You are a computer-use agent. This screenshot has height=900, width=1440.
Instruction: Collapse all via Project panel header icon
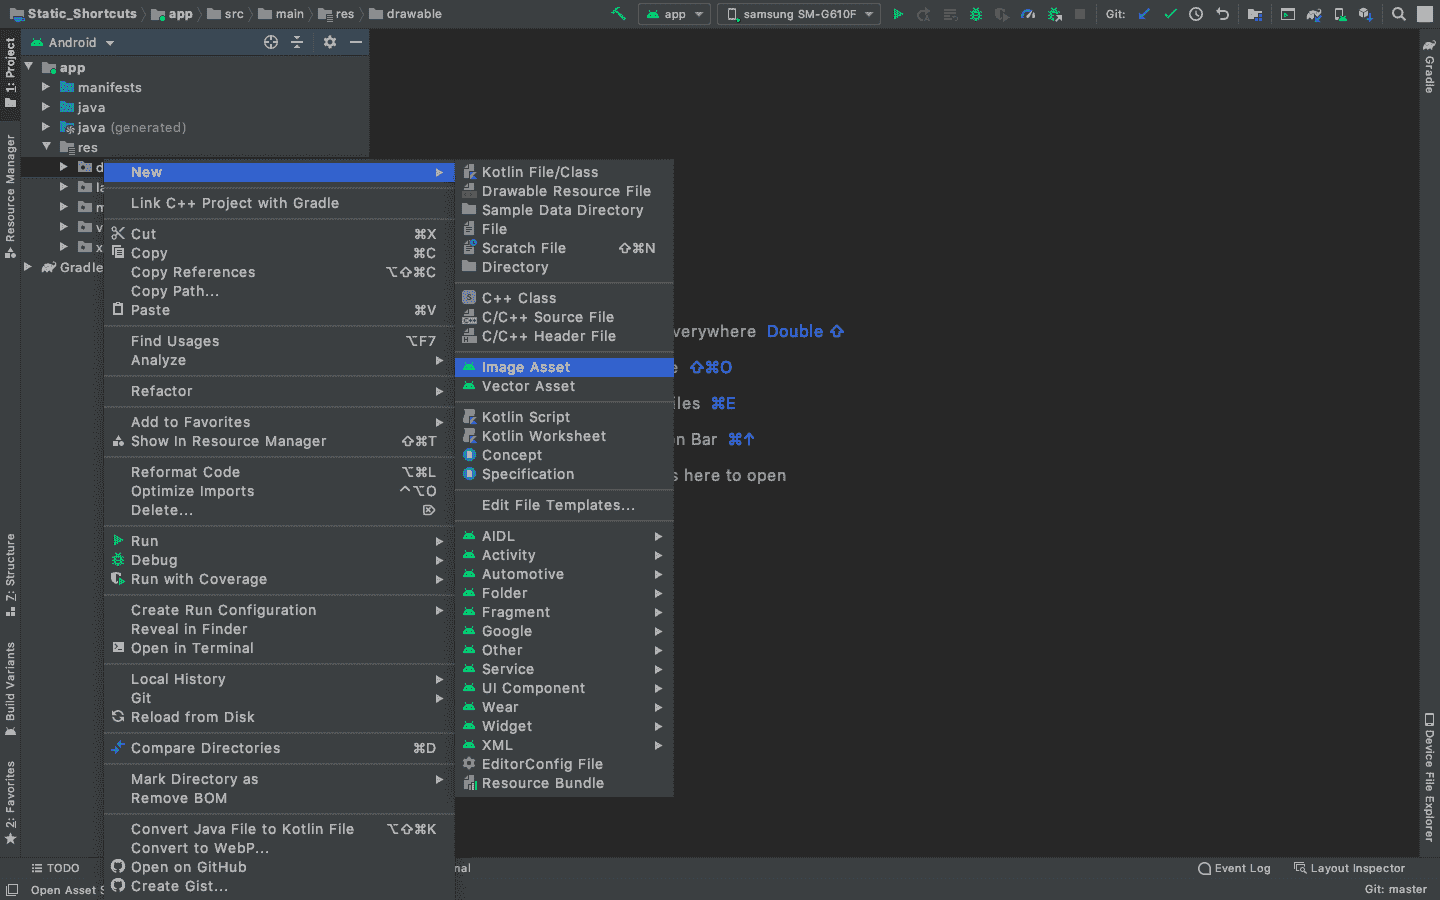(x=297, y=42)
